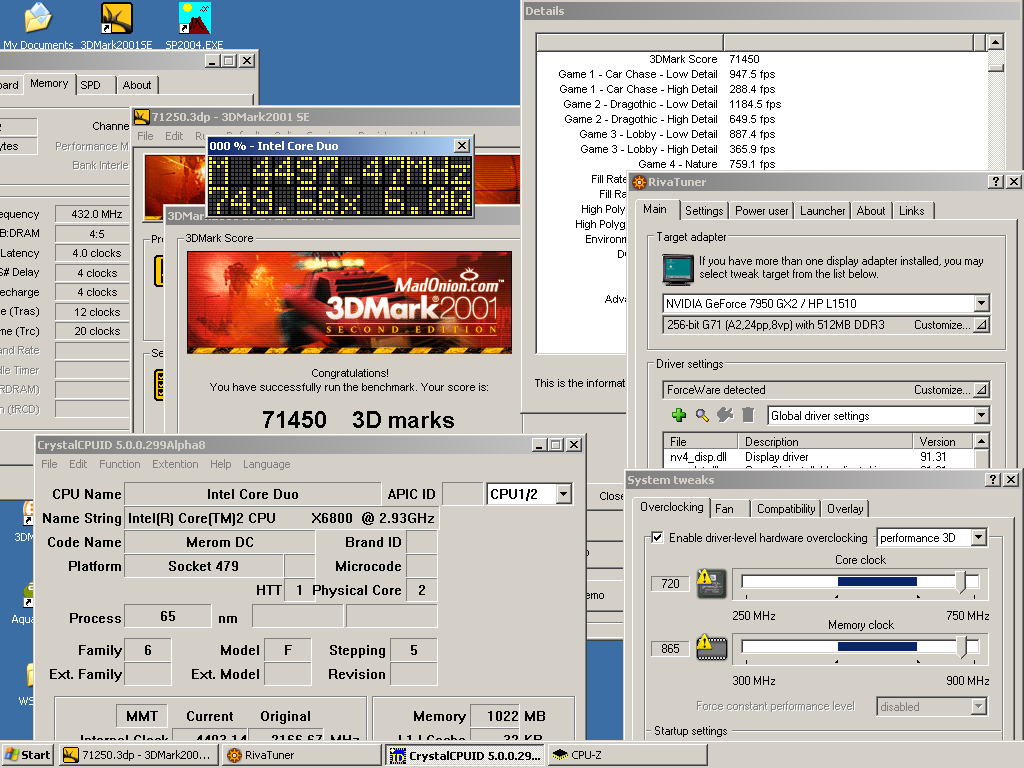
Task: Open the Edit menu in CrystalCPUID
Action: [x=78, y=464]
